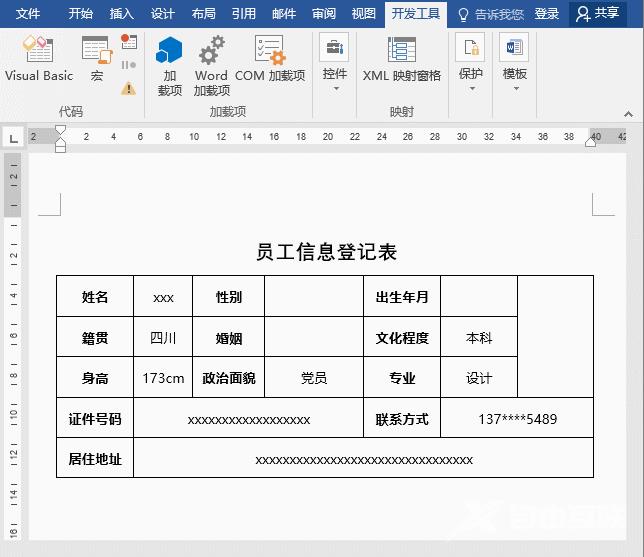Switch to the 审阅 tab
644x557 pixels.
tap(324, 14)
